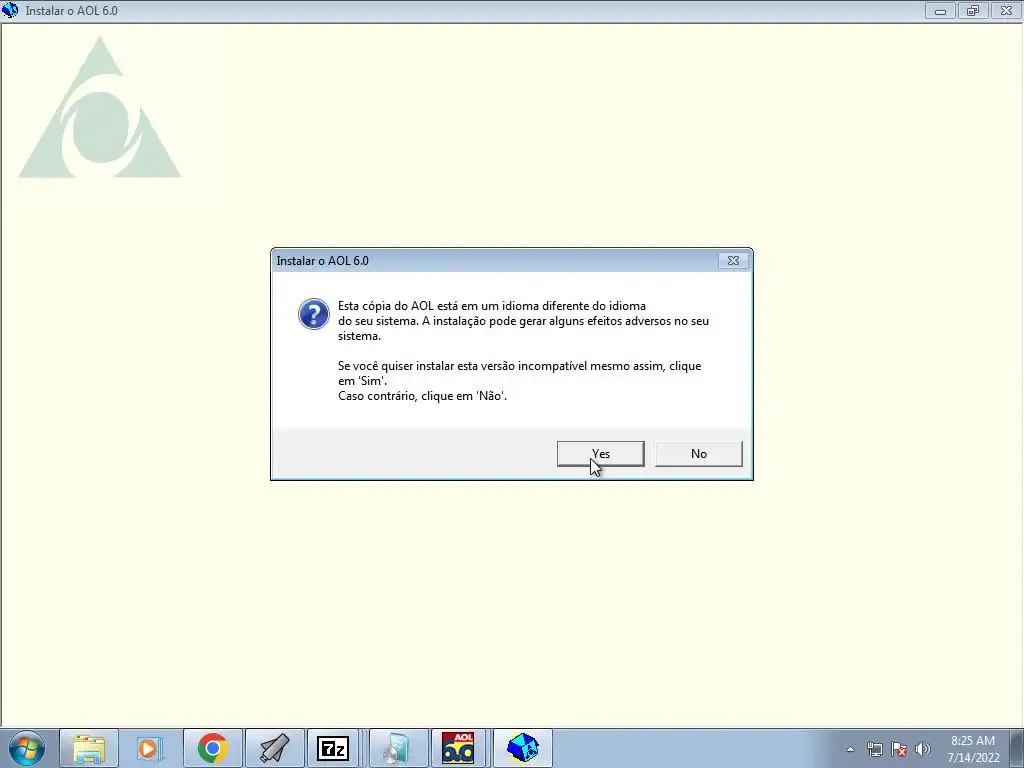Close the main Instalar o AOL window
The height and width of the screenshot is (768, 1024).
click(1006, 10)
